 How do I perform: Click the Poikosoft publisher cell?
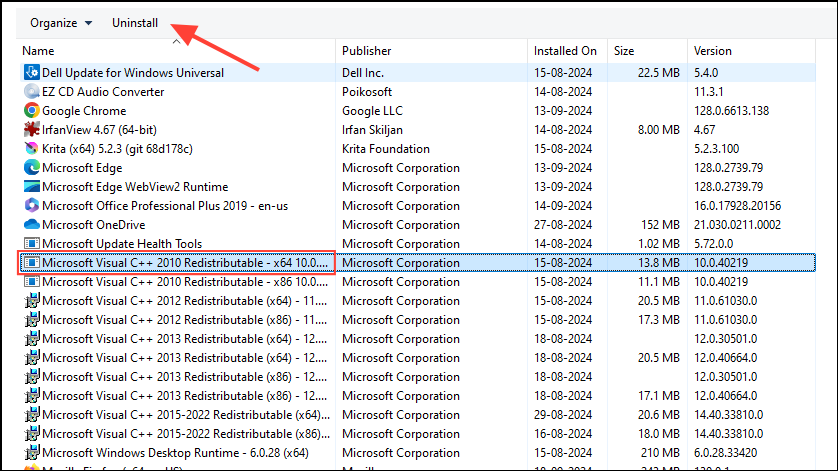367,91
